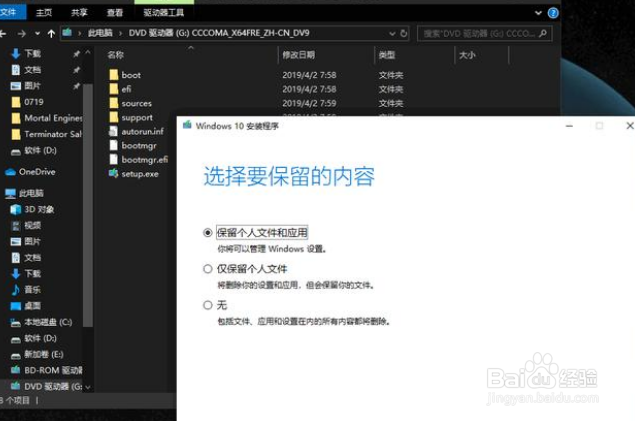Image resolution: width=635 pixels, height=421 pixels.
Task: Select the support folder
Action: point(137,117)
